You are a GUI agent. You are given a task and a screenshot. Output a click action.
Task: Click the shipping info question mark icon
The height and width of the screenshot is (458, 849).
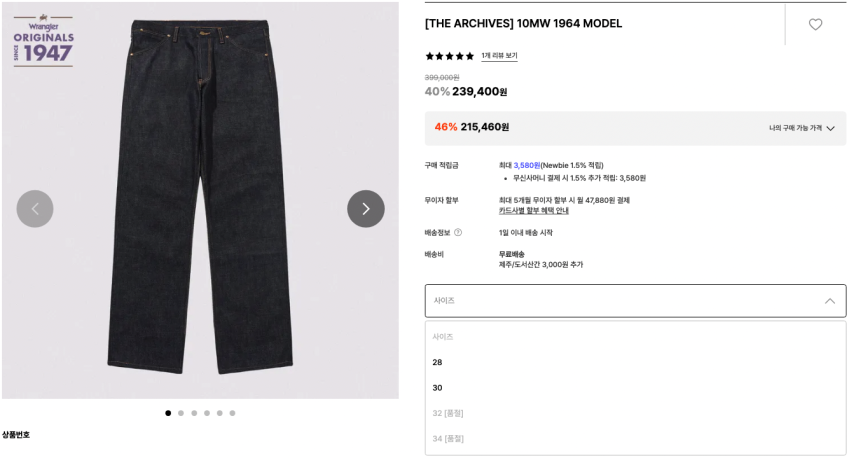pyautogui.click(x=458, y=232)
